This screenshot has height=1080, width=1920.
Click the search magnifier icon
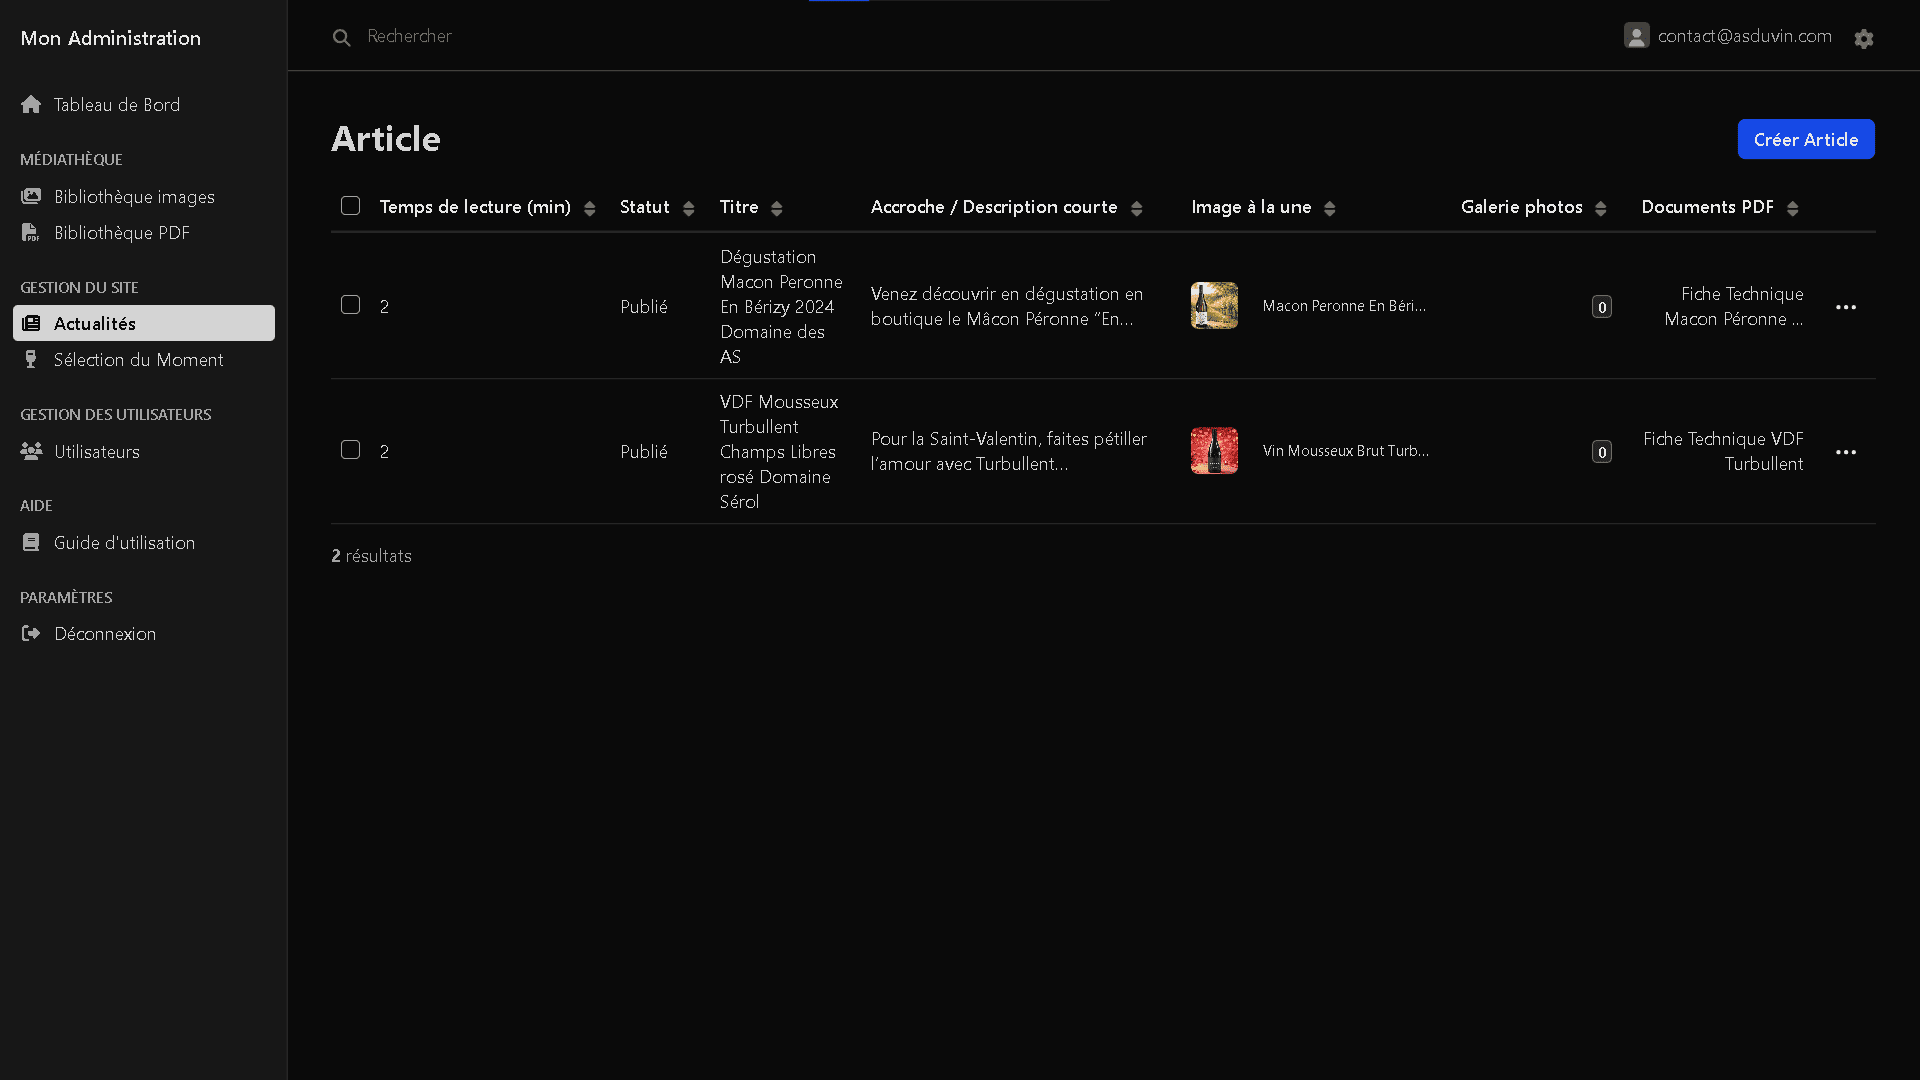click(342, 38)
